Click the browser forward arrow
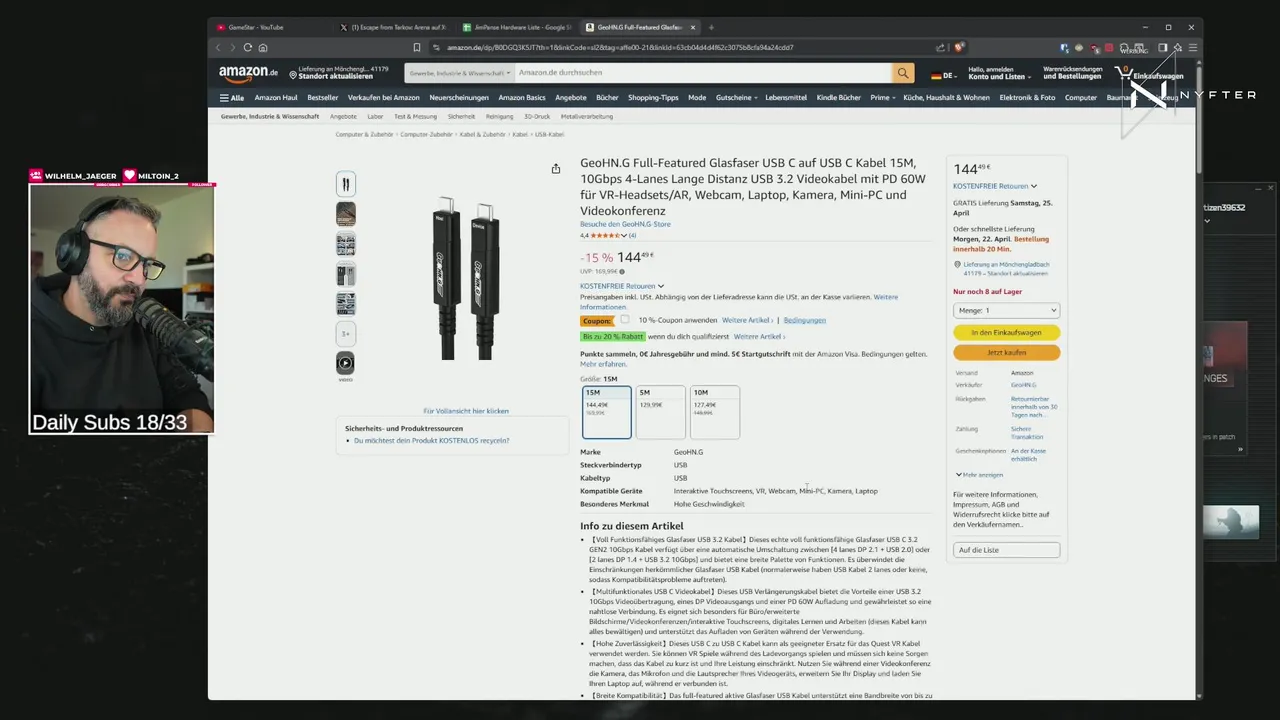This screenshot has width=1280, height=720. 233,47
